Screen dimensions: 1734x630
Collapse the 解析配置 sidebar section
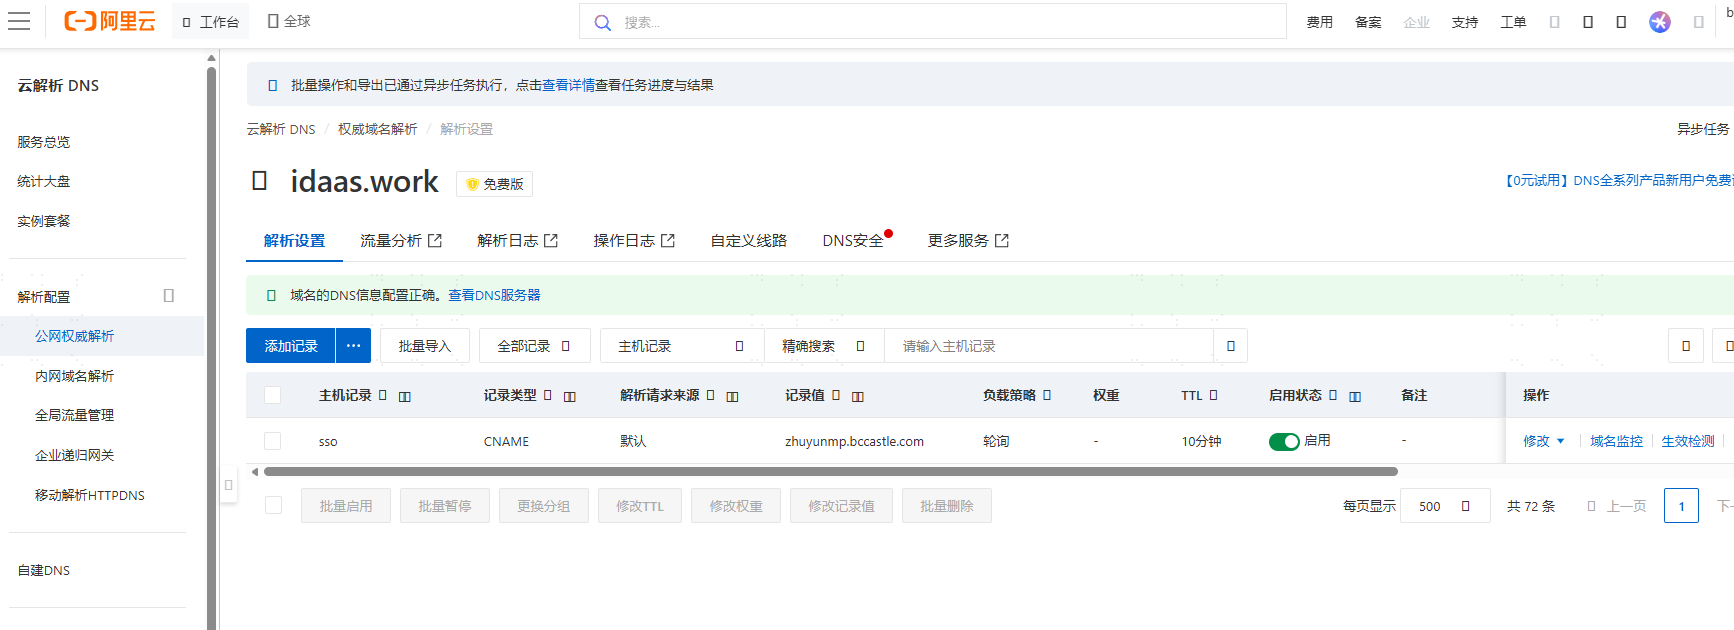pyautogui.click(x=168, y=296)
